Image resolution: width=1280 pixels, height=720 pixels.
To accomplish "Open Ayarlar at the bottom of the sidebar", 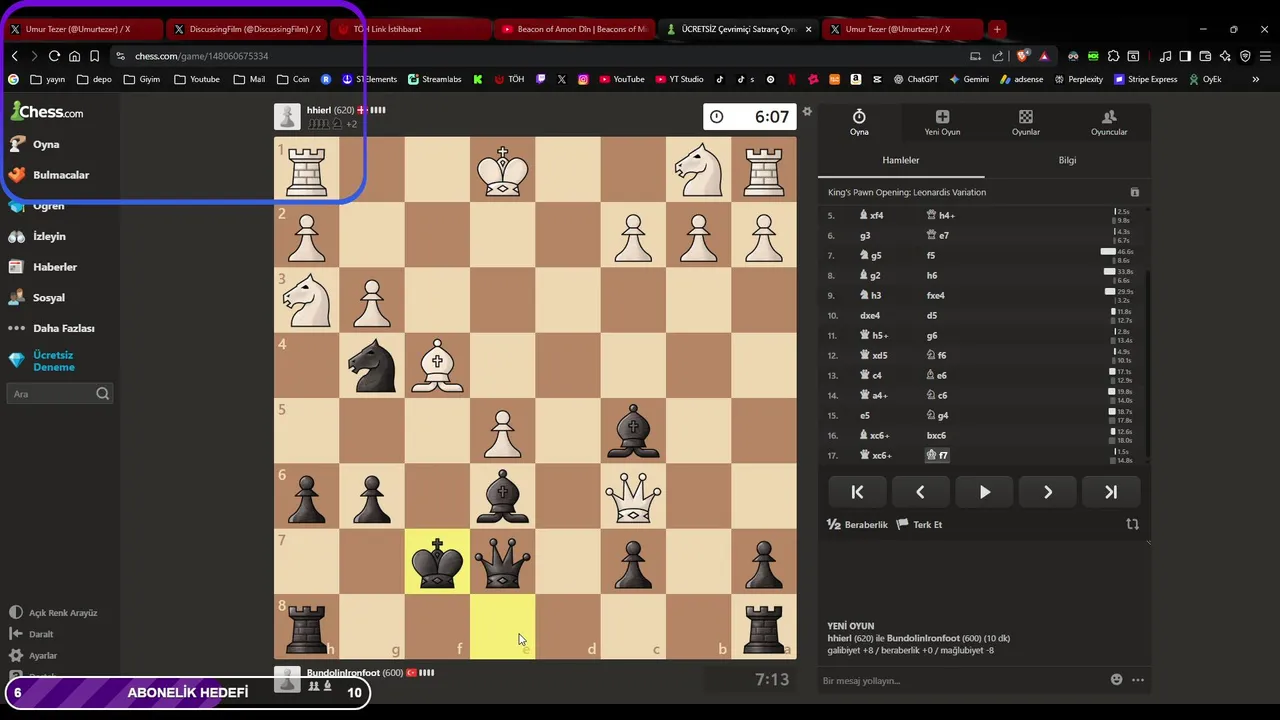I will coord(34,656).
